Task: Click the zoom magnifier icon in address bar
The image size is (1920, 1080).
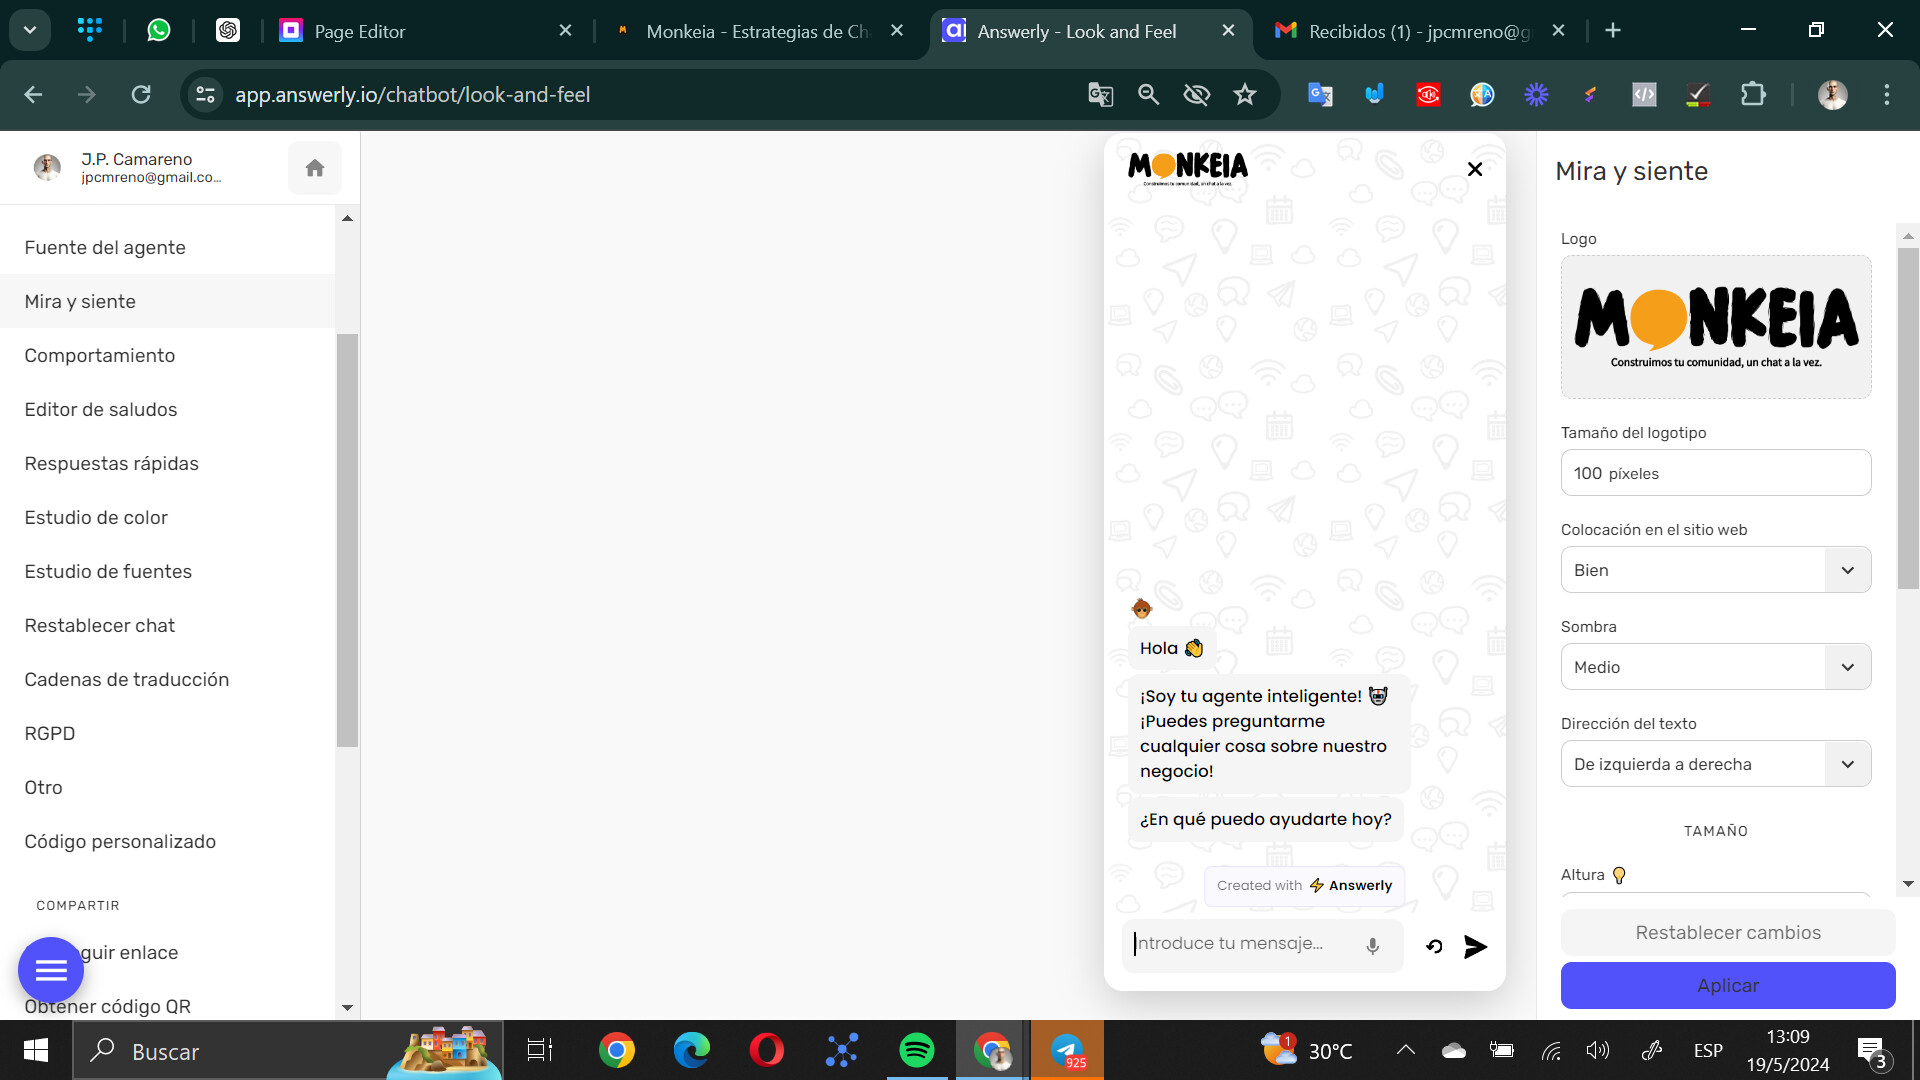Action: click(x=1148, y=95)
